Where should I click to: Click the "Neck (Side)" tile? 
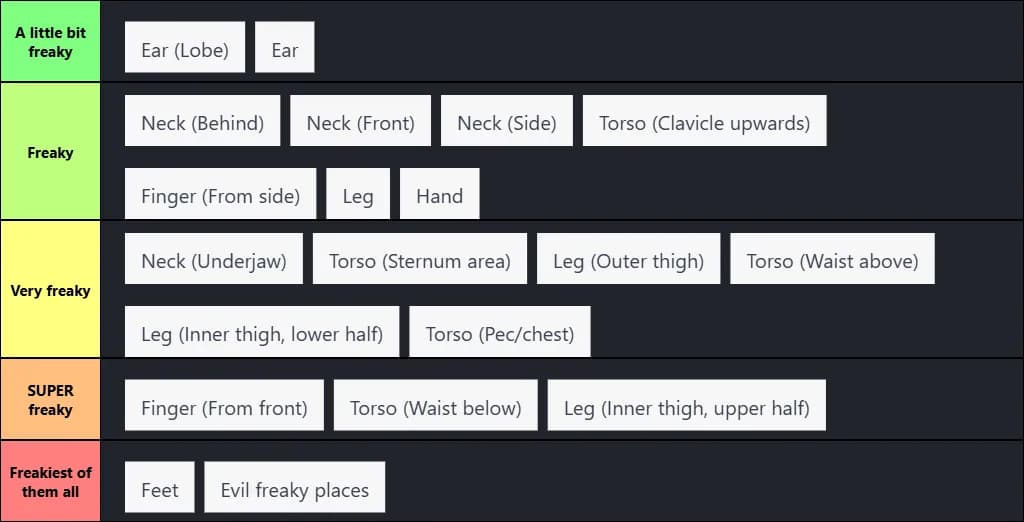507,121
